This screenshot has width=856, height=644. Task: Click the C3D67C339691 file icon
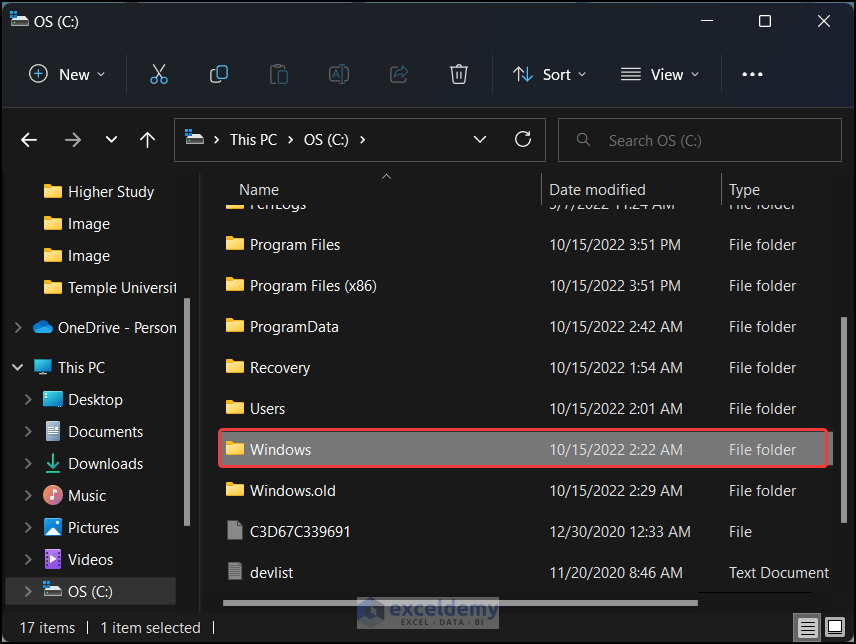[x=235, y=530]
